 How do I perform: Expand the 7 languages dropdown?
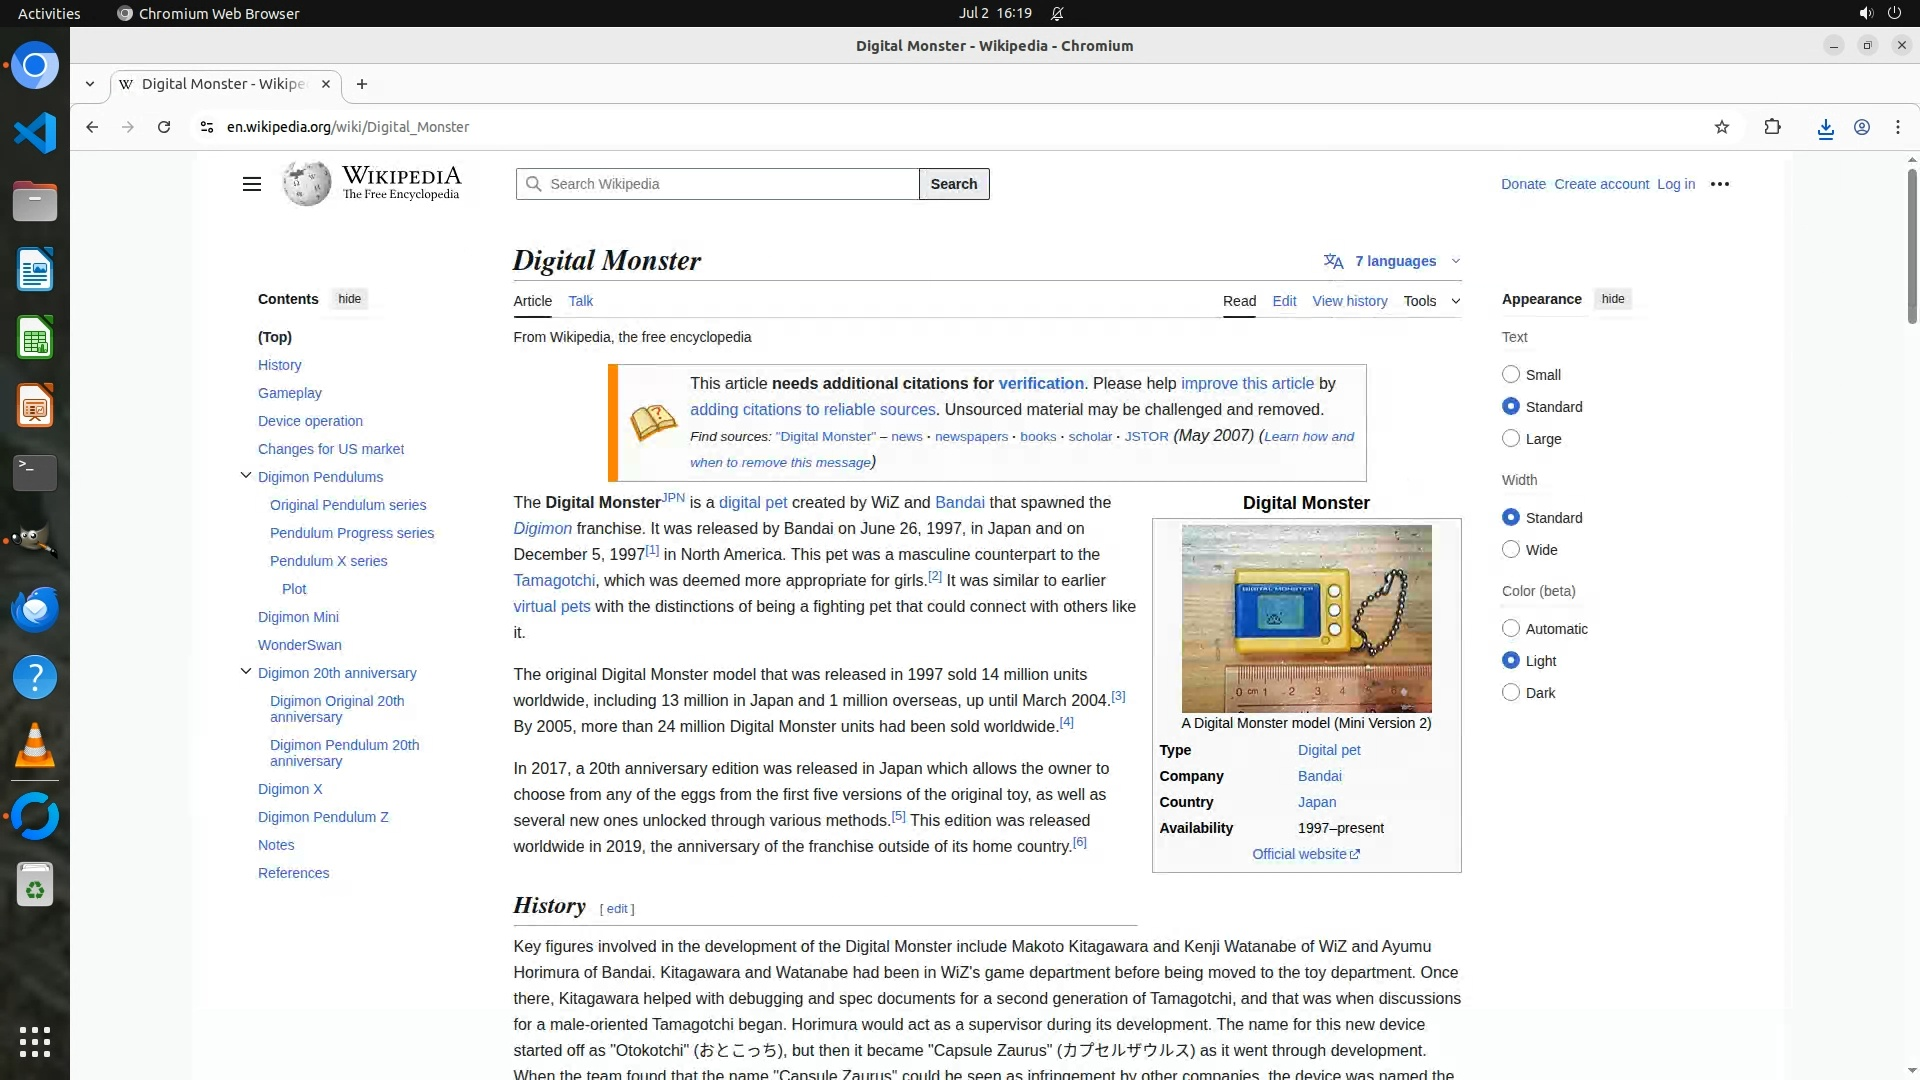click(1394, 261)
